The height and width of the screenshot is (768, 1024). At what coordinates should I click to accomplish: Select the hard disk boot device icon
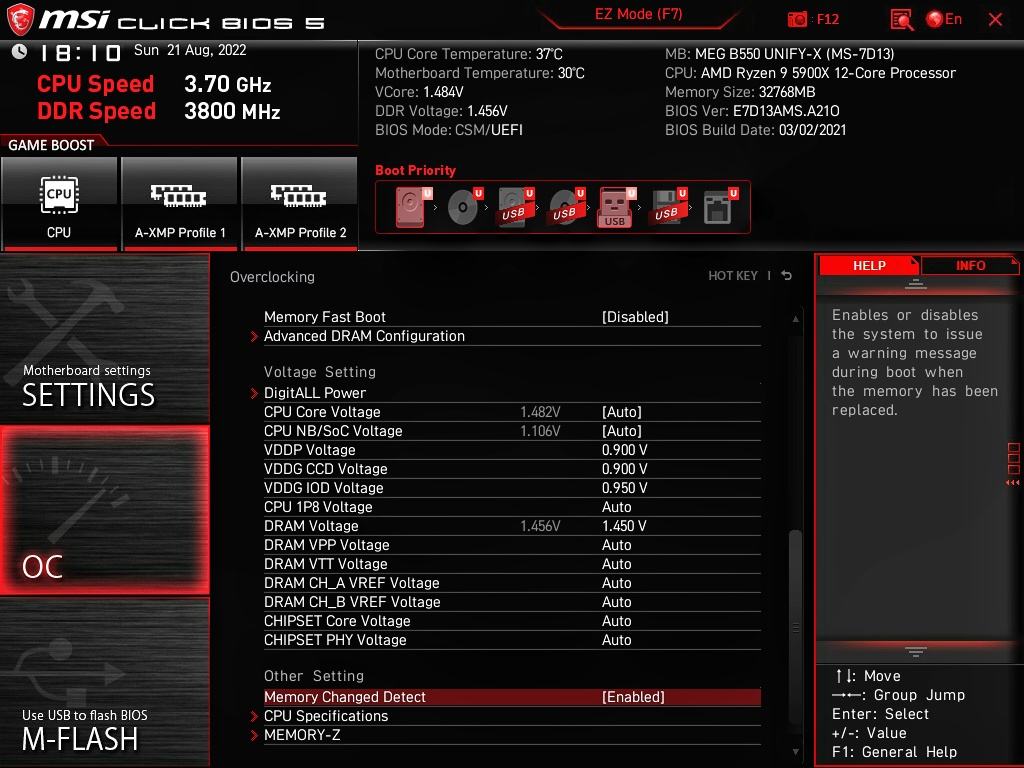point(413,207)
